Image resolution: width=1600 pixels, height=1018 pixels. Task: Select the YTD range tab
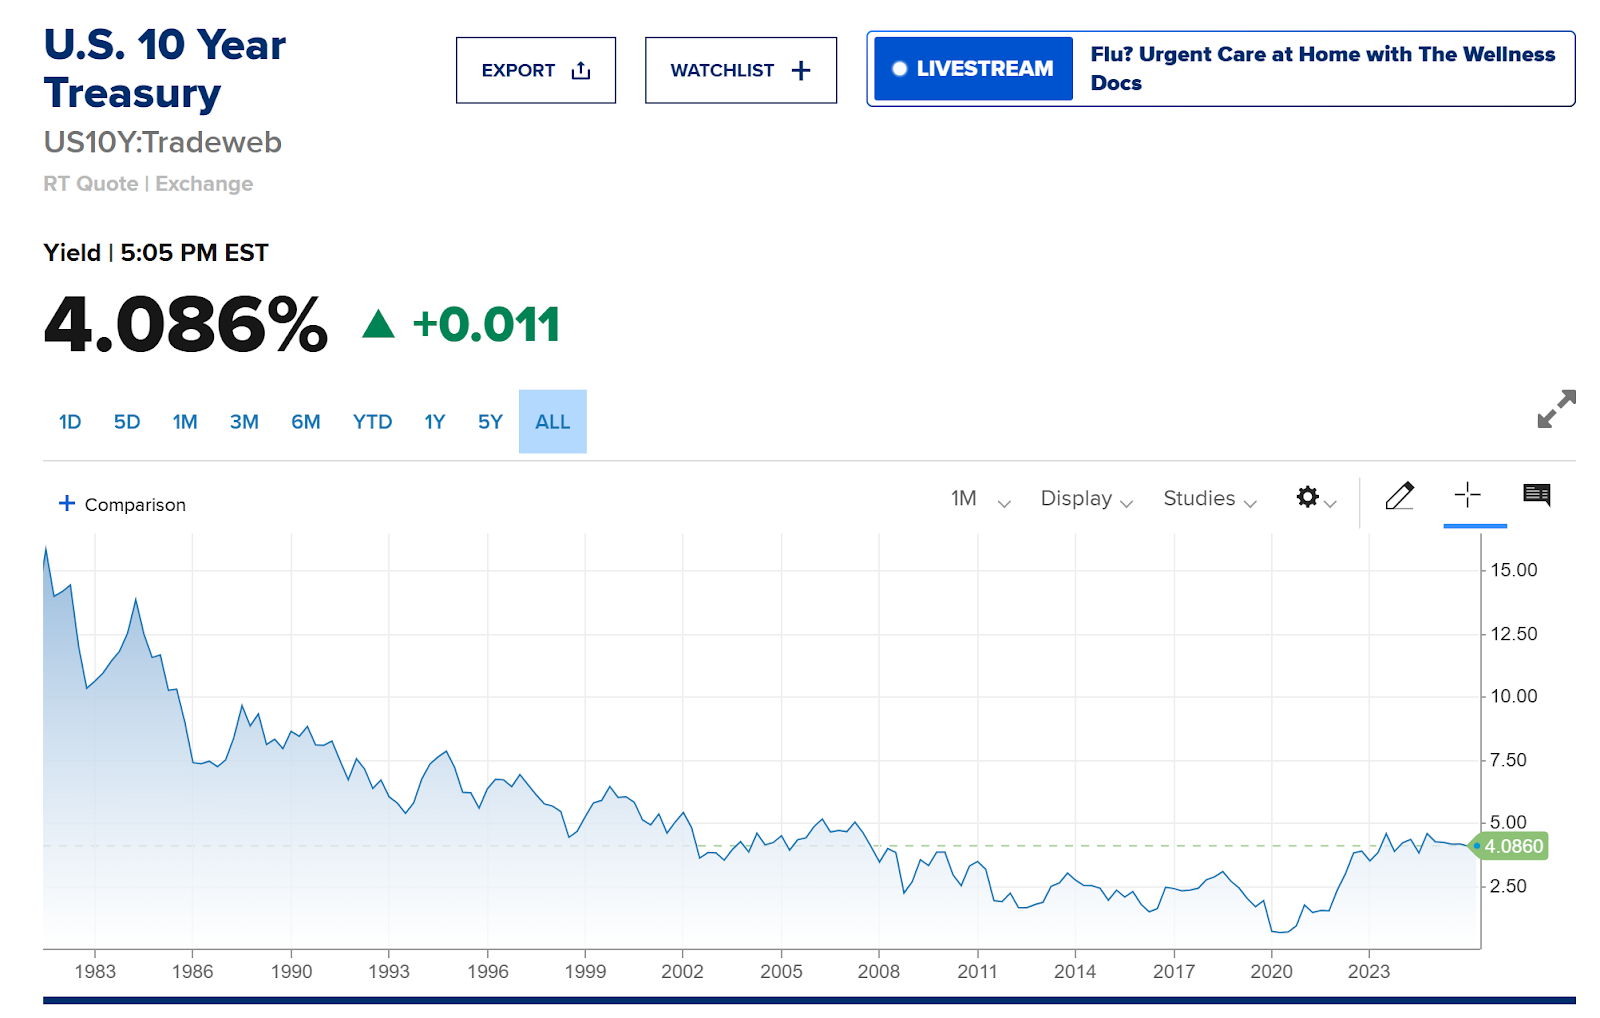tap(372, 422)
